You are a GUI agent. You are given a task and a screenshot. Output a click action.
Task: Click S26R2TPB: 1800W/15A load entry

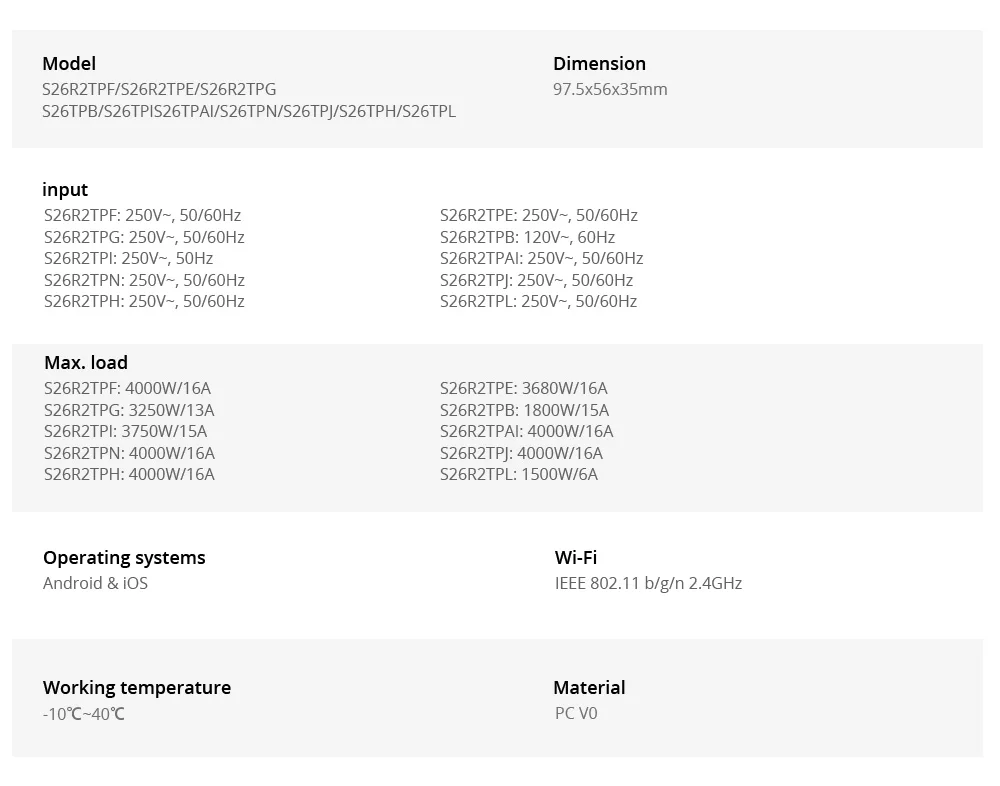point(524,410)
